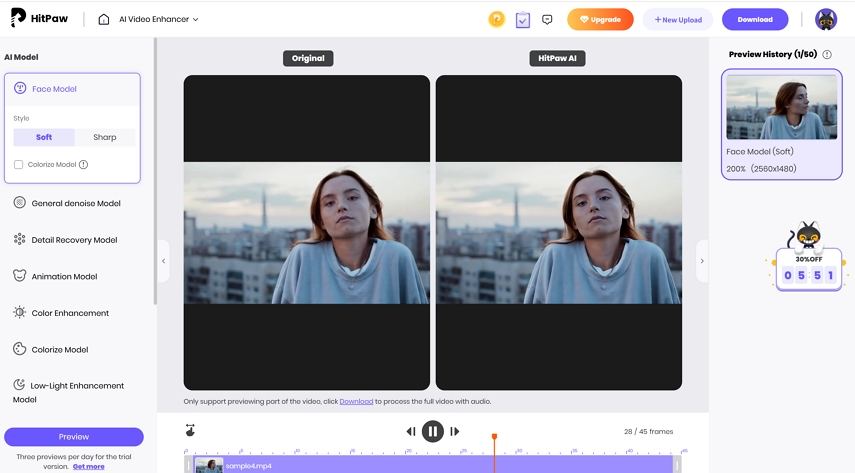This screenshot has height=473, width=855.
Task: Enable the Colorize Model checkbox
Action: [x=19, y=164]
